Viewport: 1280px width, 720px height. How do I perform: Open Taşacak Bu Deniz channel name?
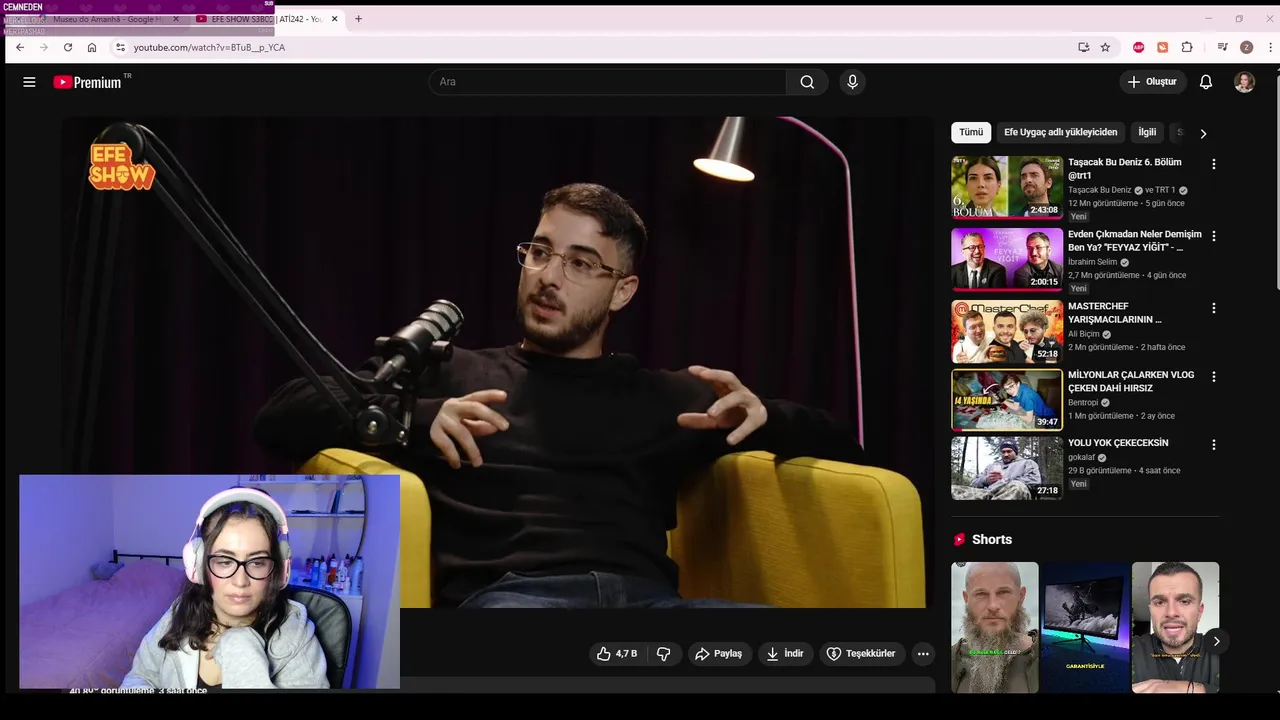coord(1099,190)
